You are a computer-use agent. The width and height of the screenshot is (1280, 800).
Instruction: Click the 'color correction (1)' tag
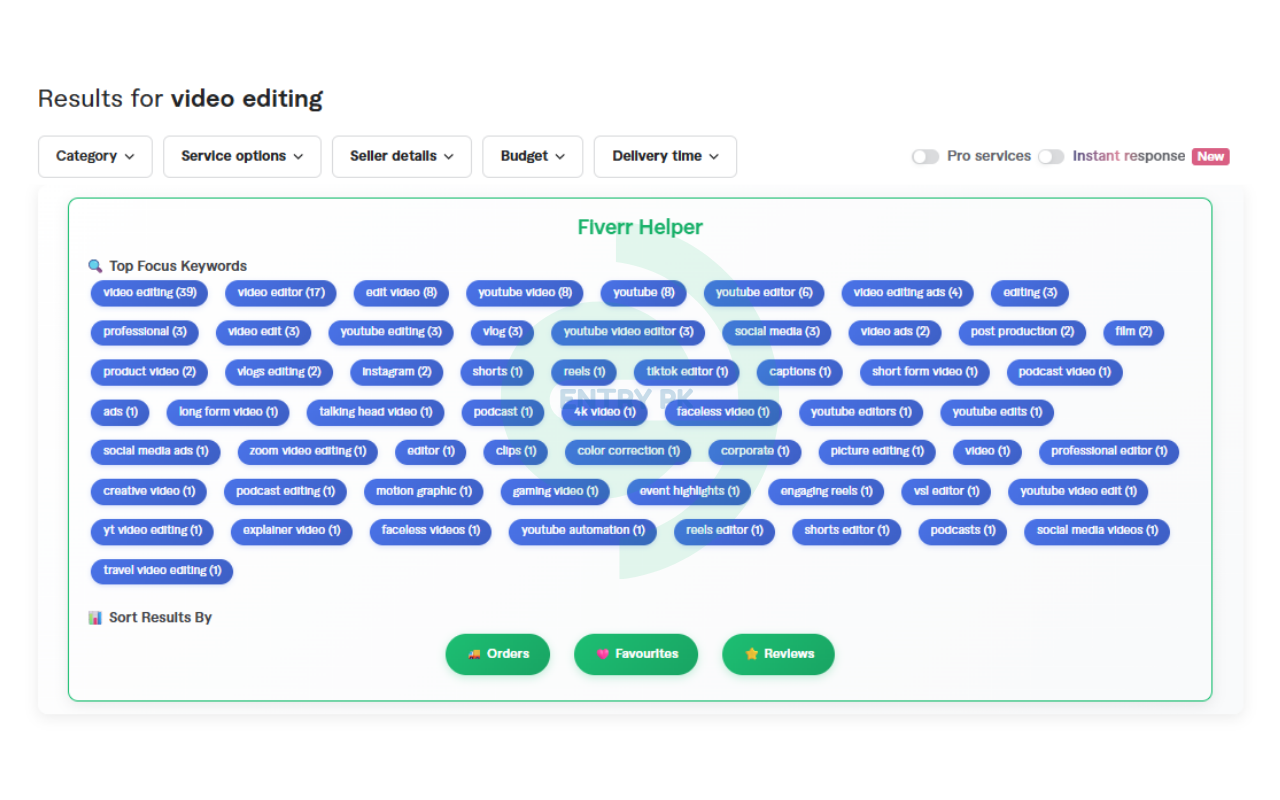point(628,451)
